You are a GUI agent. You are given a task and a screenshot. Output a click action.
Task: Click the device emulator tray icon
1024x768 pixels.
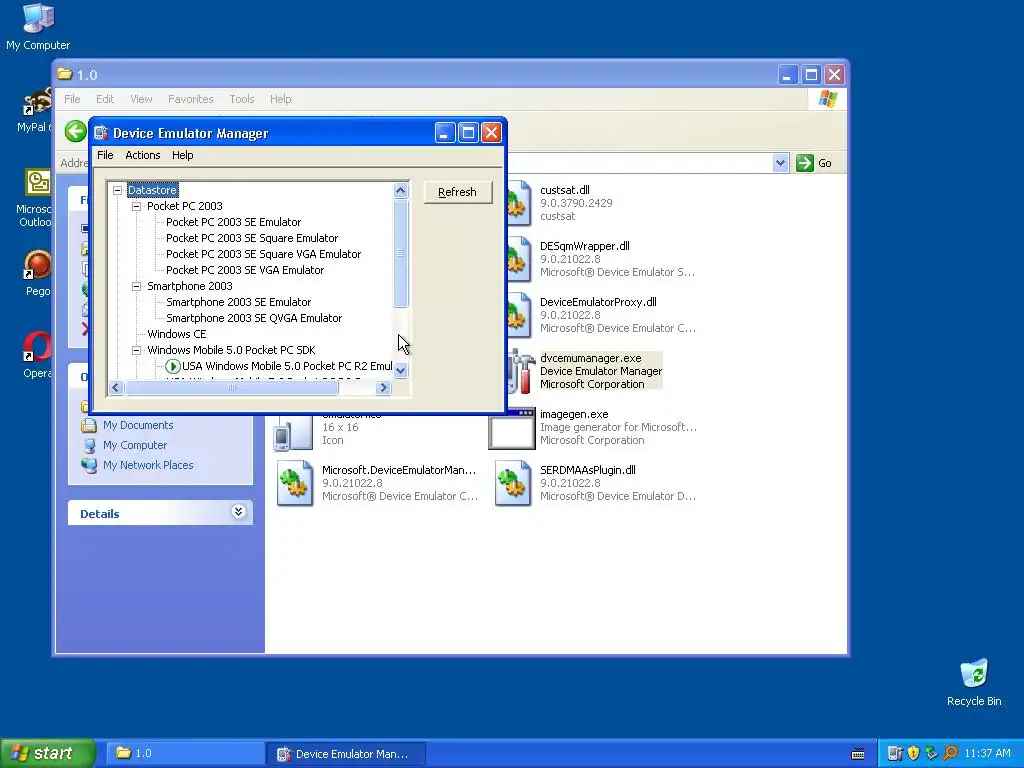[895, 754]
